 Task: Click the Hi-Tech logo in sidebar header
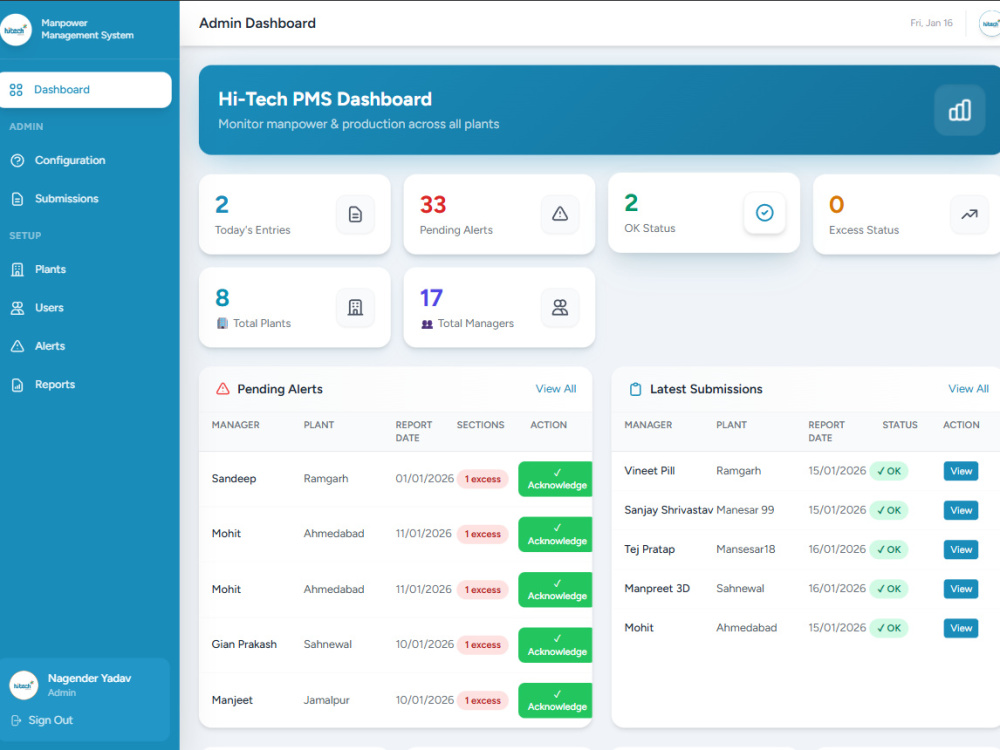pos(15,30)
